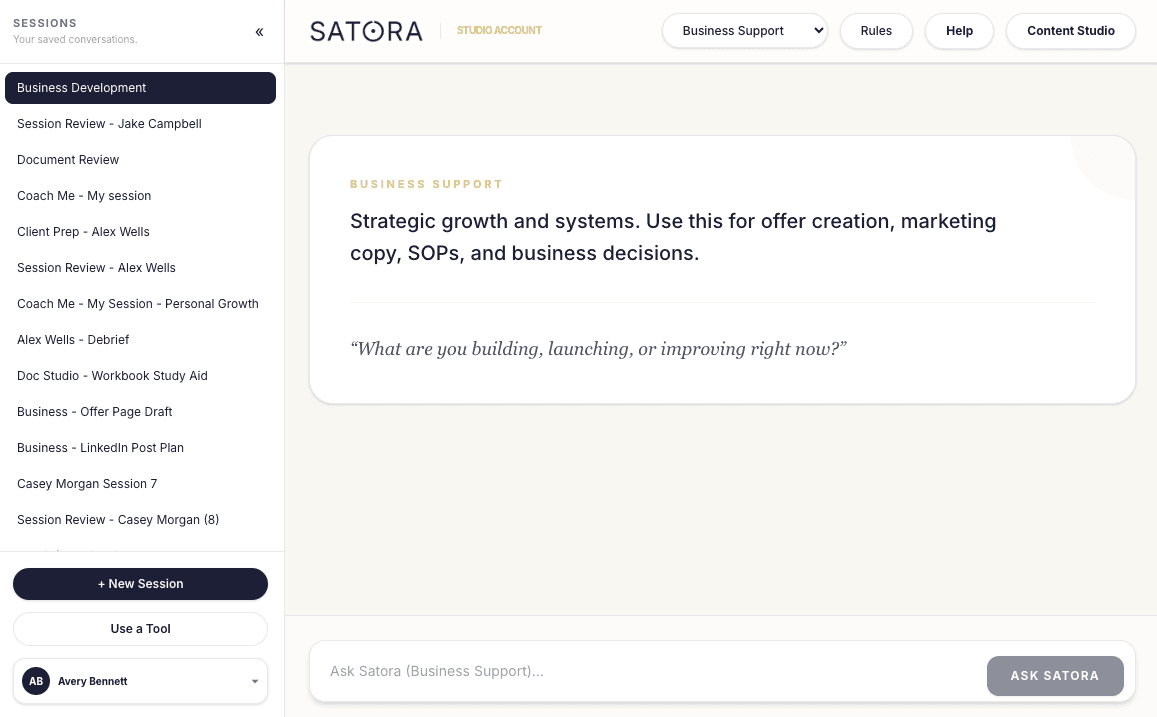Click Use a Tool
Image resolution: width=1157 pixels, height=717 pixels.
tap(140, 628)
